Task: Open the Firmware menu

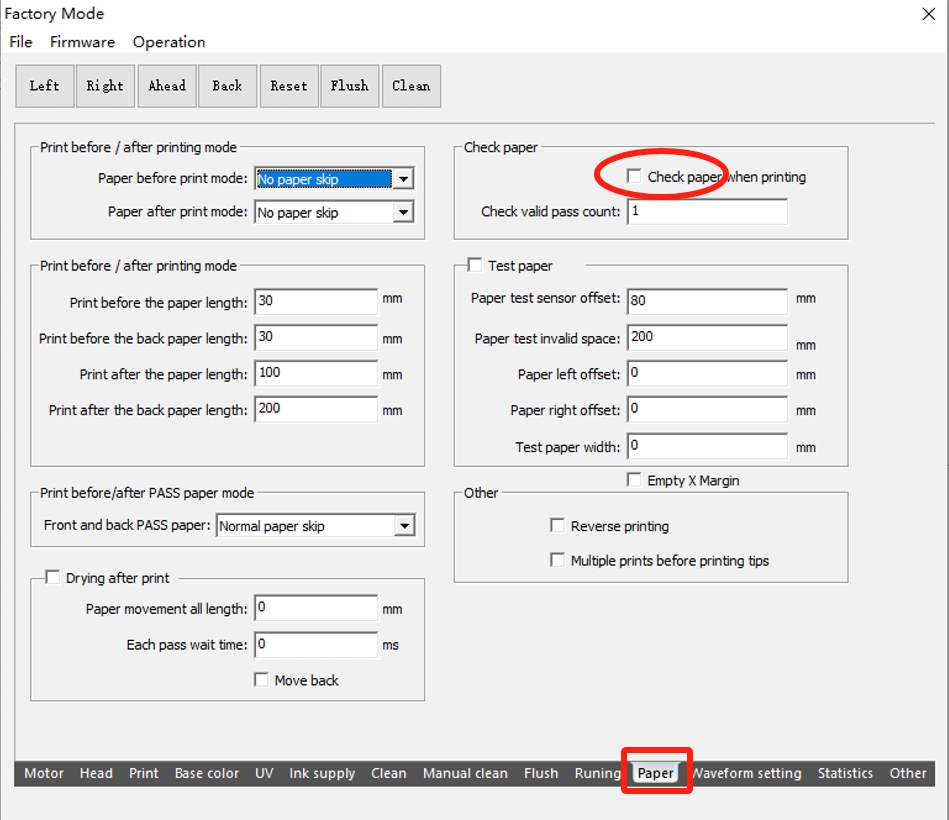Action: (82, 42)
